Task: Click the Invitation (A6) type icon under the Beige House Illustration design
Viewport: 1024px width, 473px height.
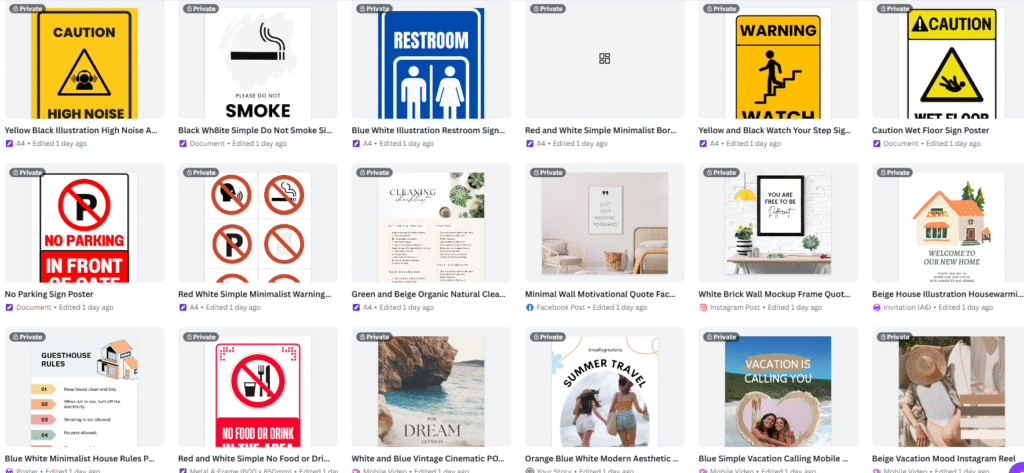Action: pos(876,307)
